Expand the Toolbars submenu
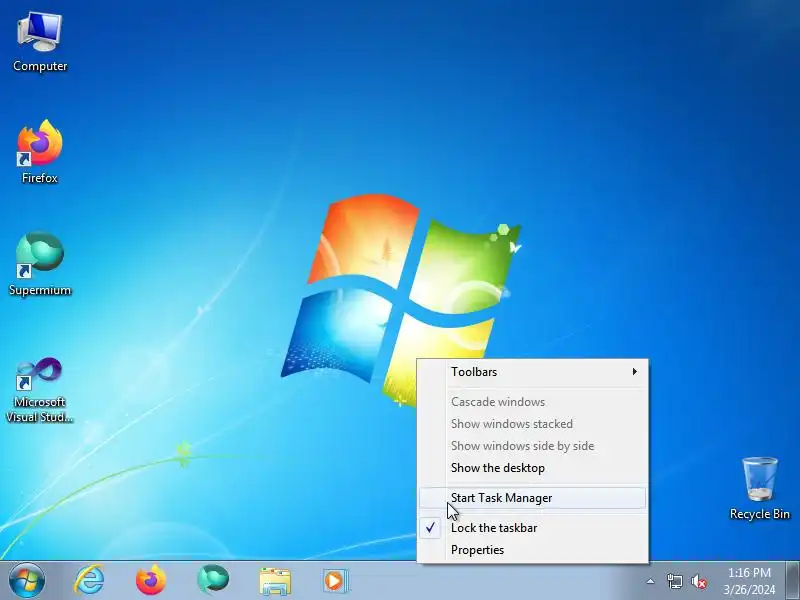The image size is (800, 600). pyautogui.click(x=533, y=372)
